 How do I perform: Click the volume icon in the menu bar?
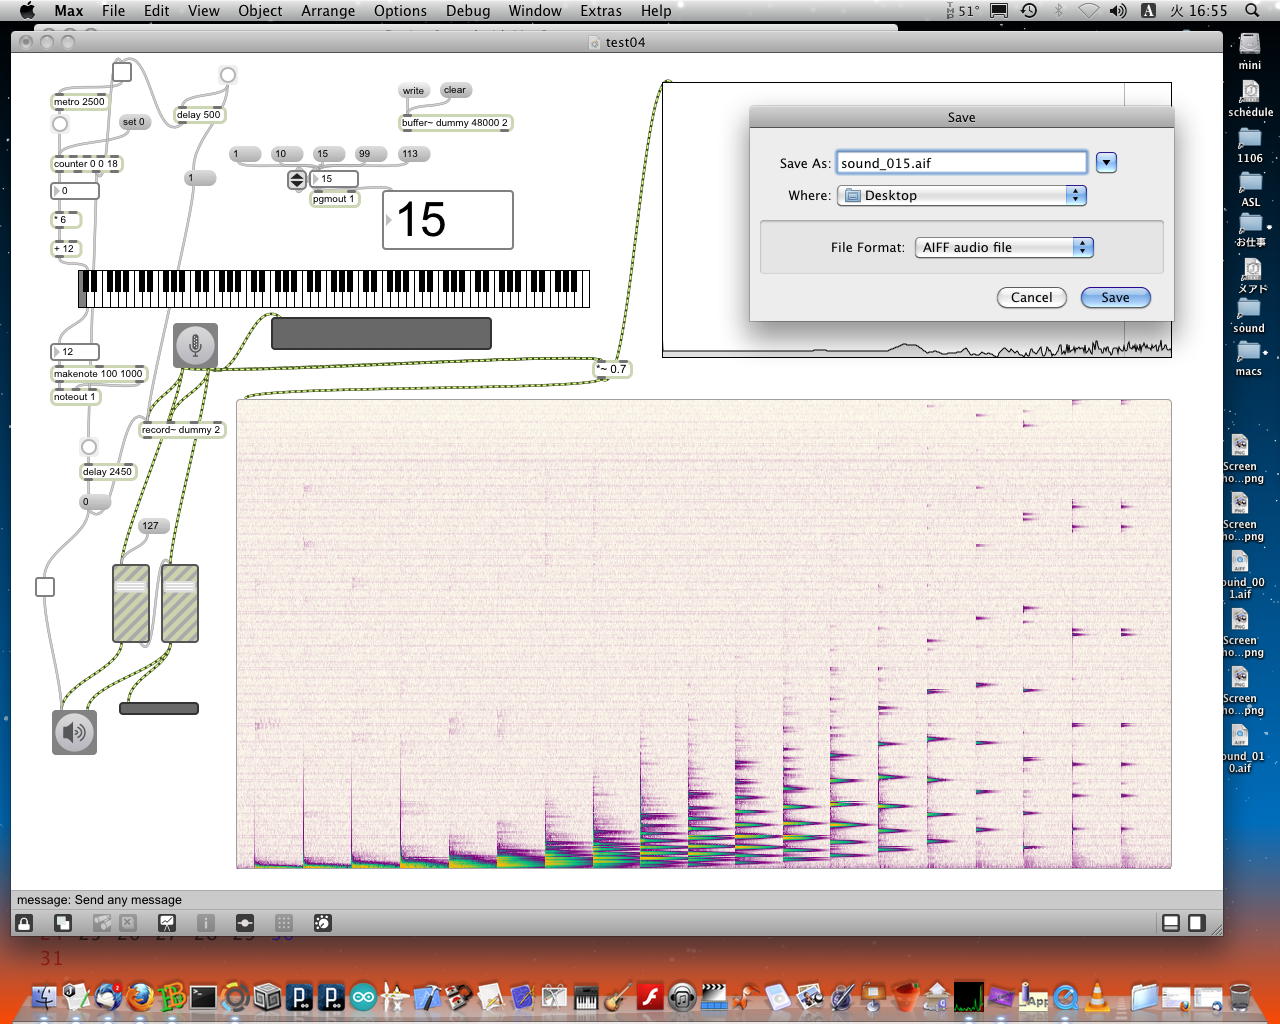(1118, 11)
